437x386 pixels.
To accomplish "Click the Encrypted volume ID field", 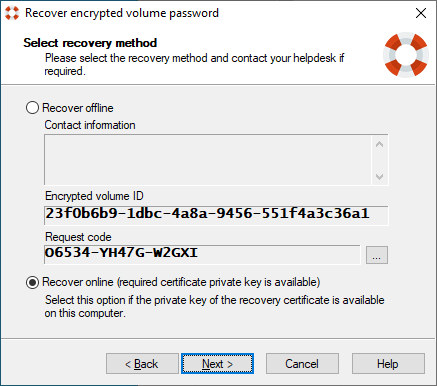I will [x=216, y=215].
